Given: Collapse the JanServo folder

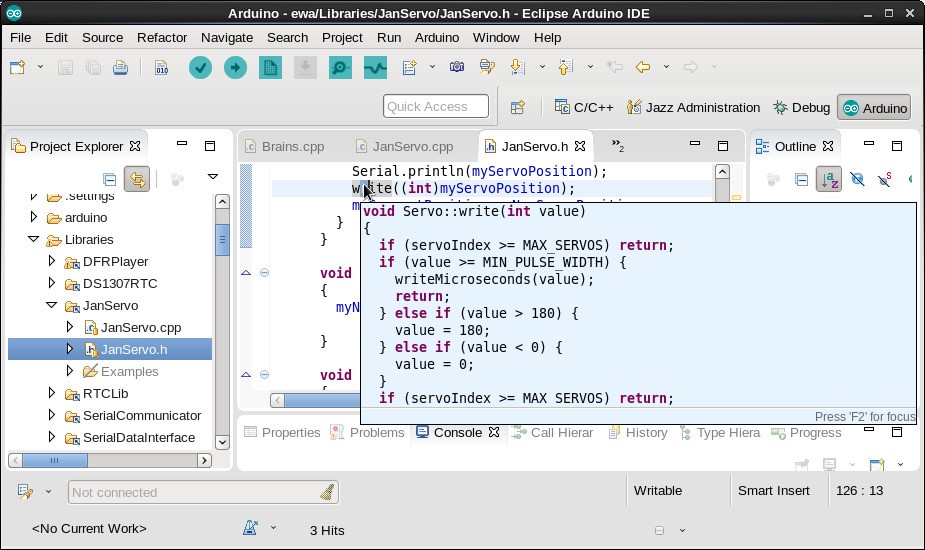Looking at the screenshot, I should 52,305.
